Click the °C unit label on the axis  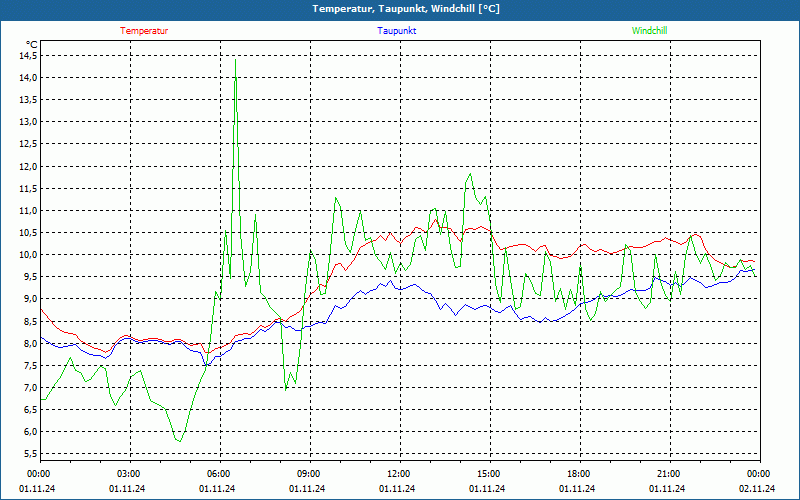tap(32, 44)
